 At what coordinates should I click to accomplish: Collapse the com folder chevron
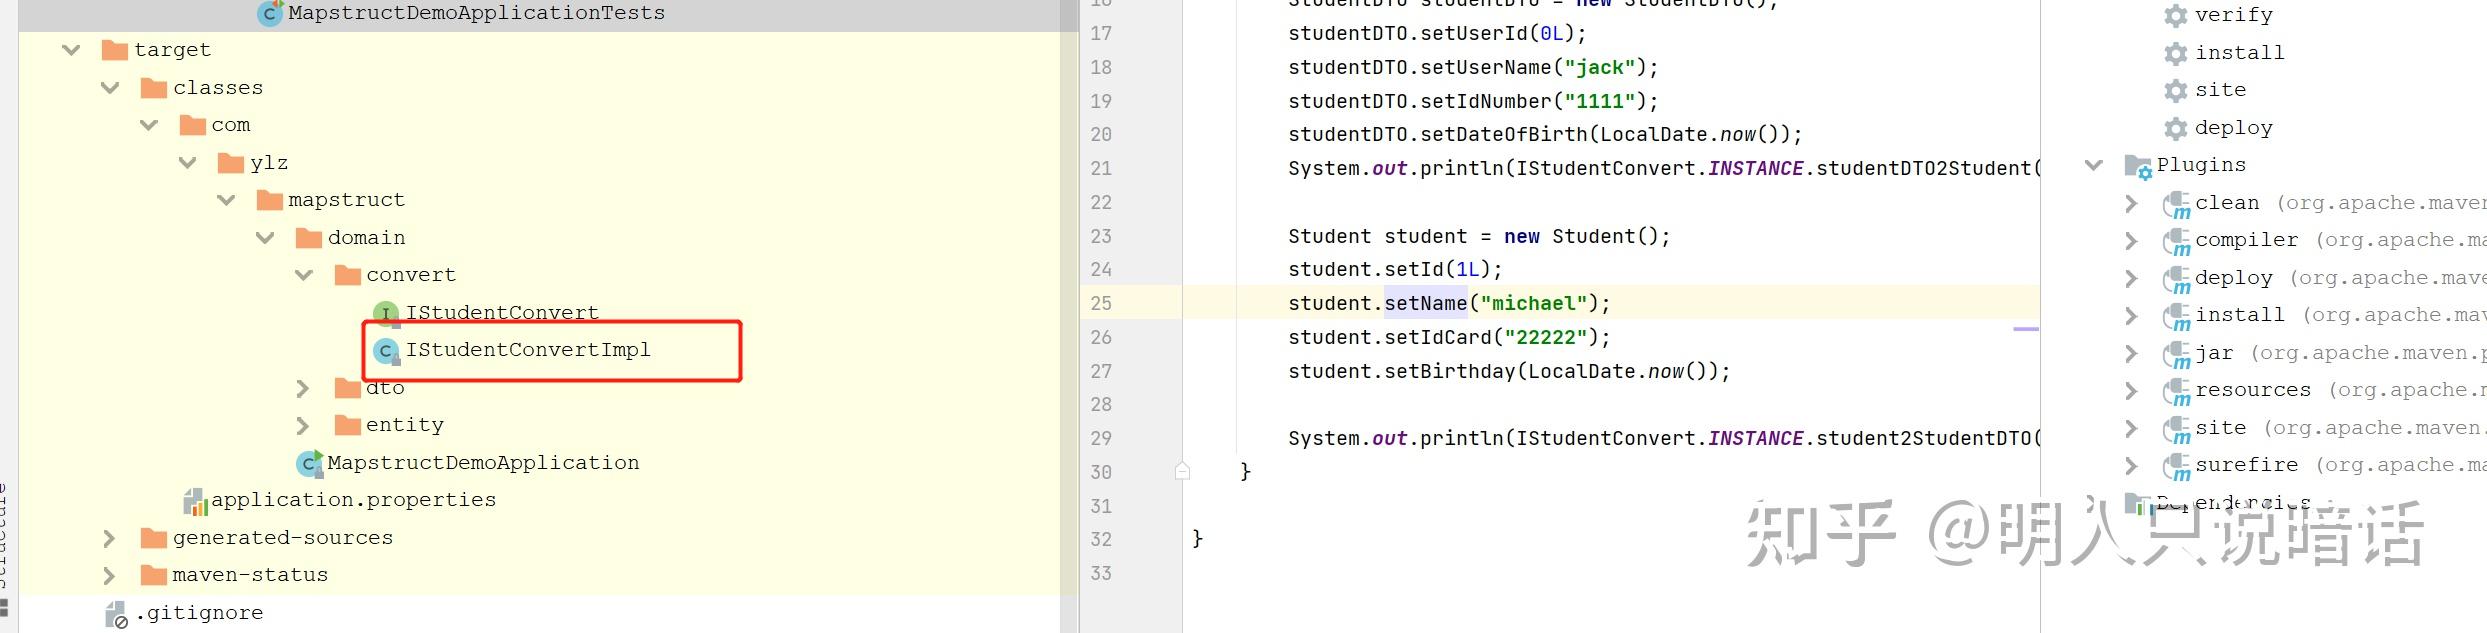tap(149, 125)
